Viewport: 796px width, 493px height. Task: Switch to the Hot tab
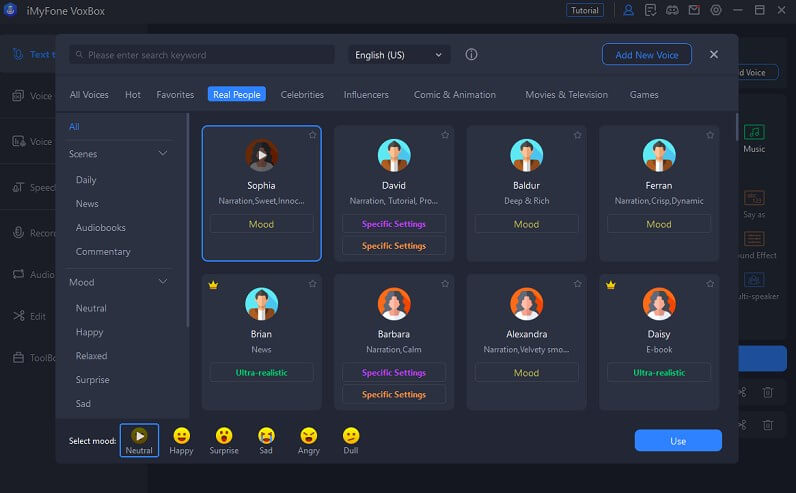pyautogui.click(x=133, y=94)
